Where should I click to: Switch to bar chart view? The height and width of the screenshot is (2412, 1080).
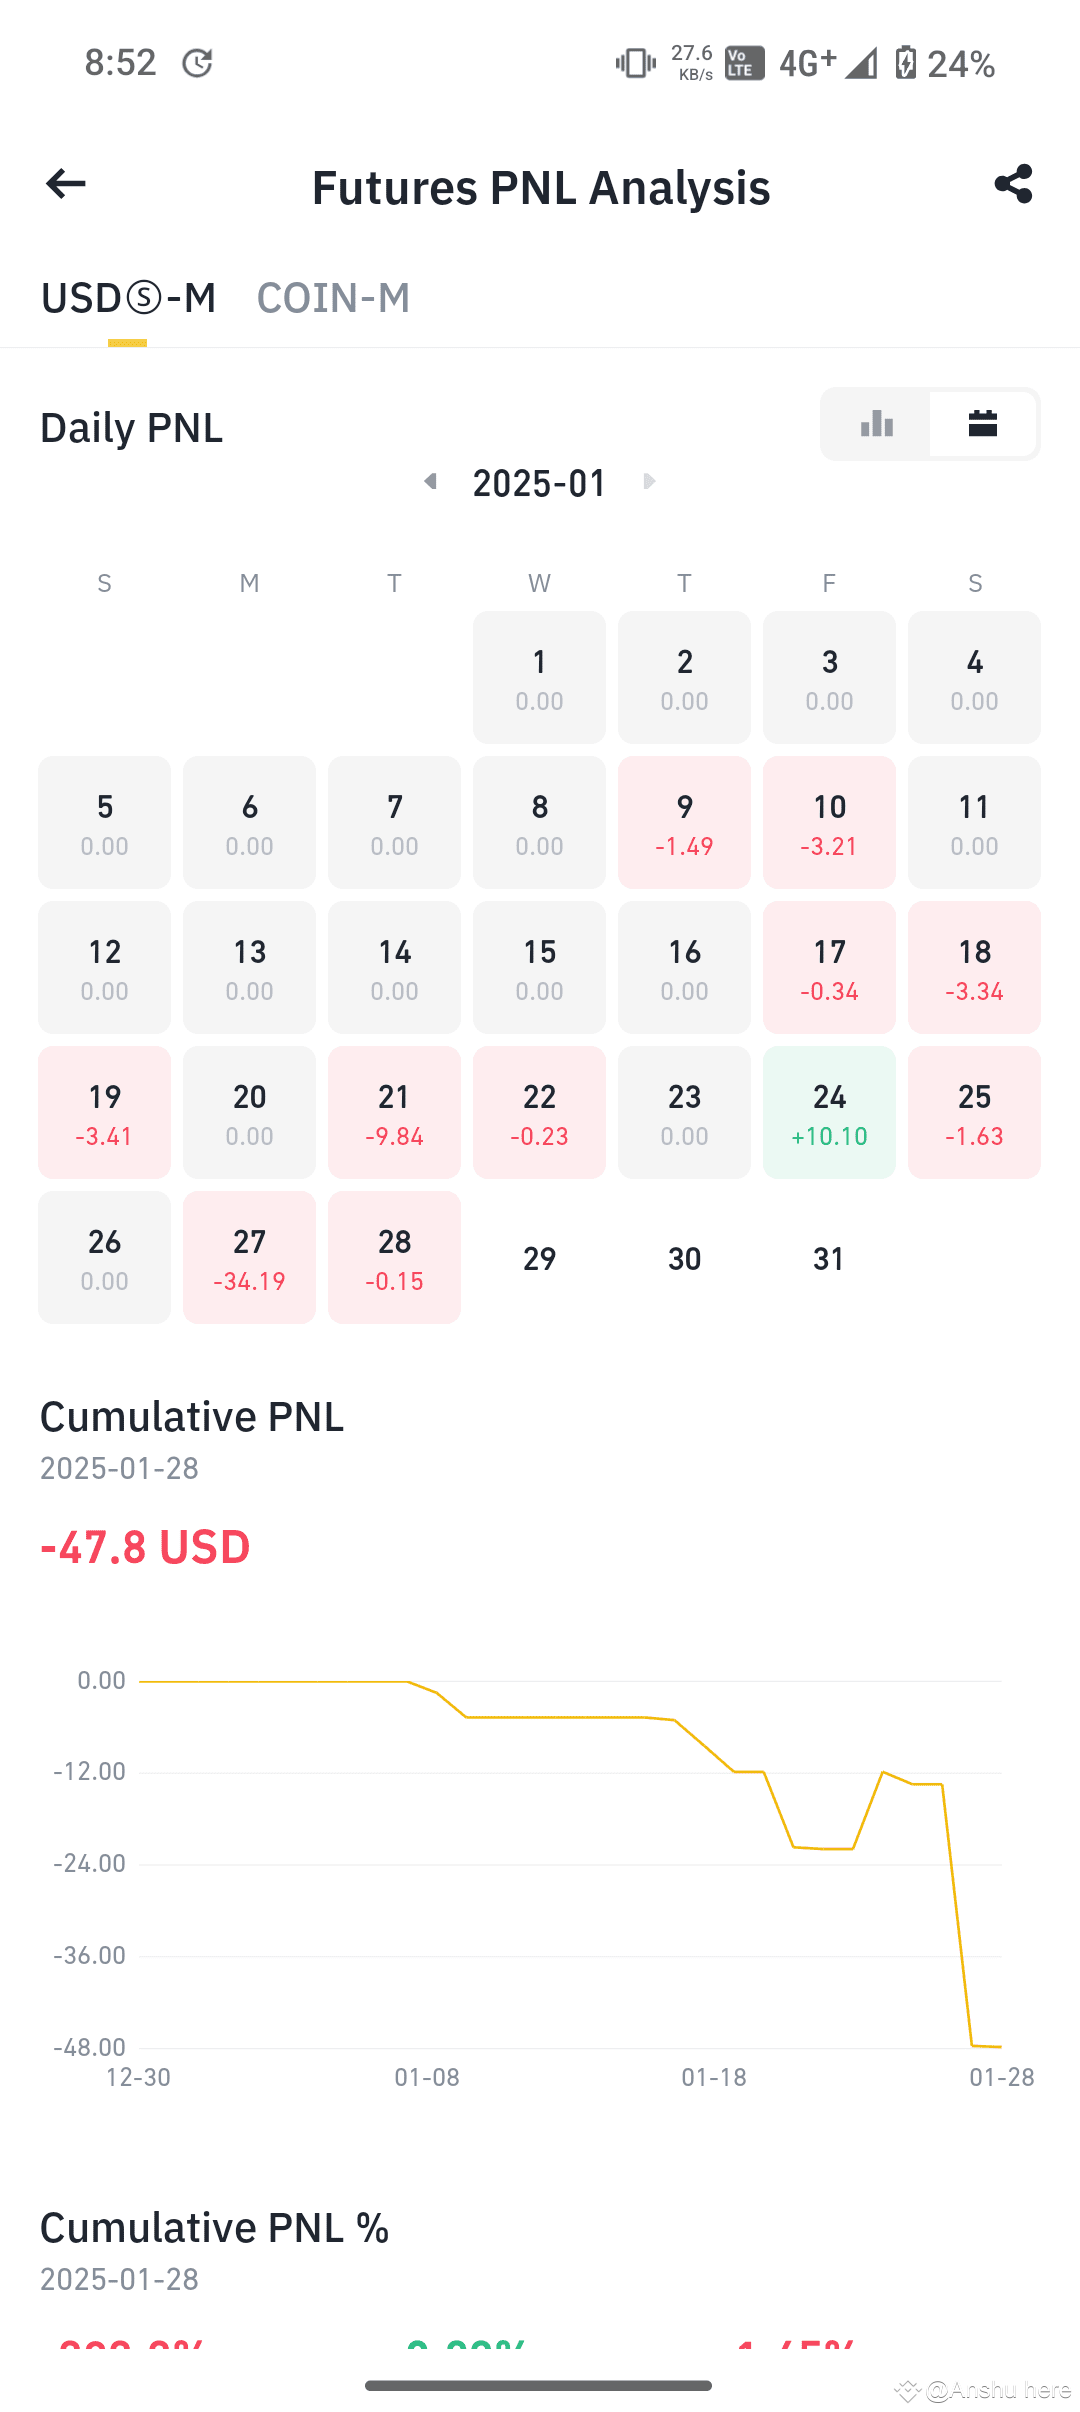[877, 424]
